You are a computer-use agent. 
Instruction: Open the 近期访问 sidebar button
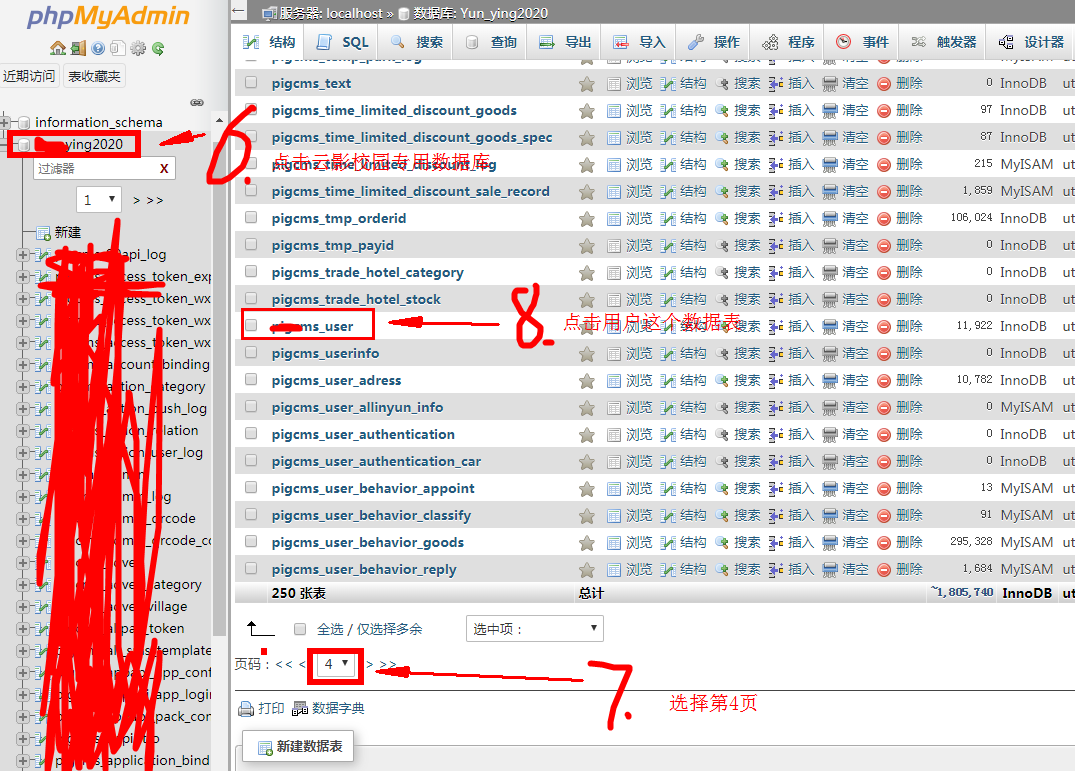pos(29,76)
